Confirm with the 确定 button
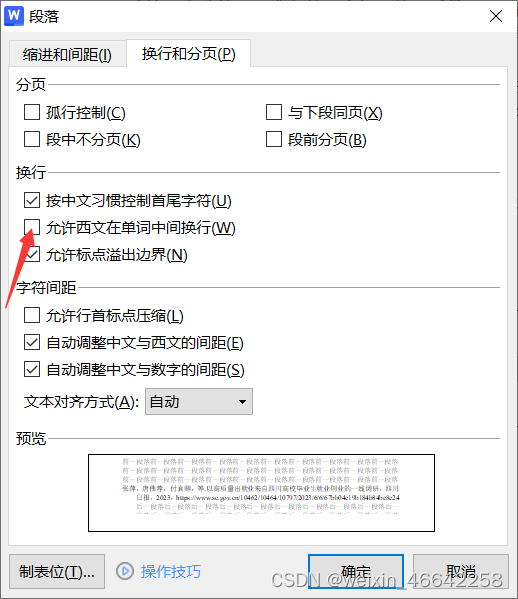Image resolution: width=518 pixels, height=599 pixels. point(356,571)
